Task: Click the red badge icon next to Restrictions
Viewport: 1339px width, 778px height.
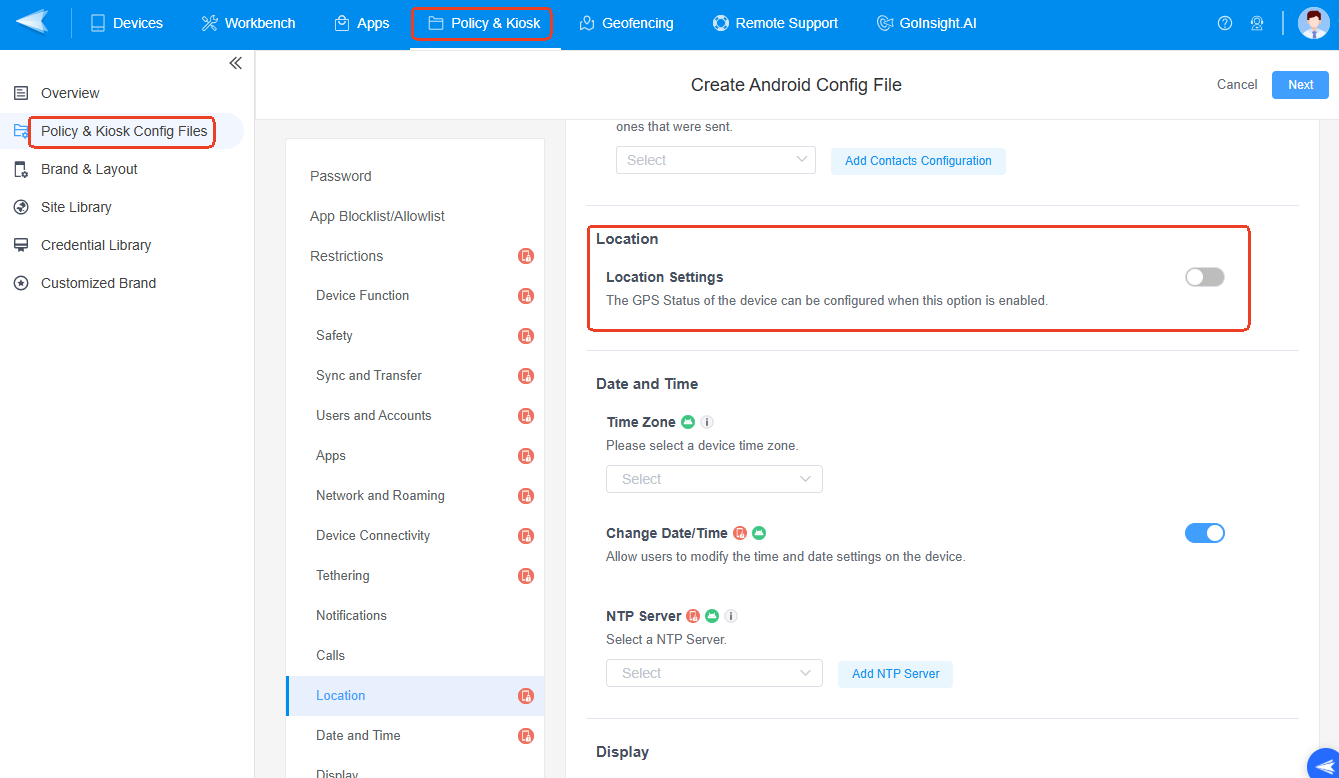Action: [526, 256]
